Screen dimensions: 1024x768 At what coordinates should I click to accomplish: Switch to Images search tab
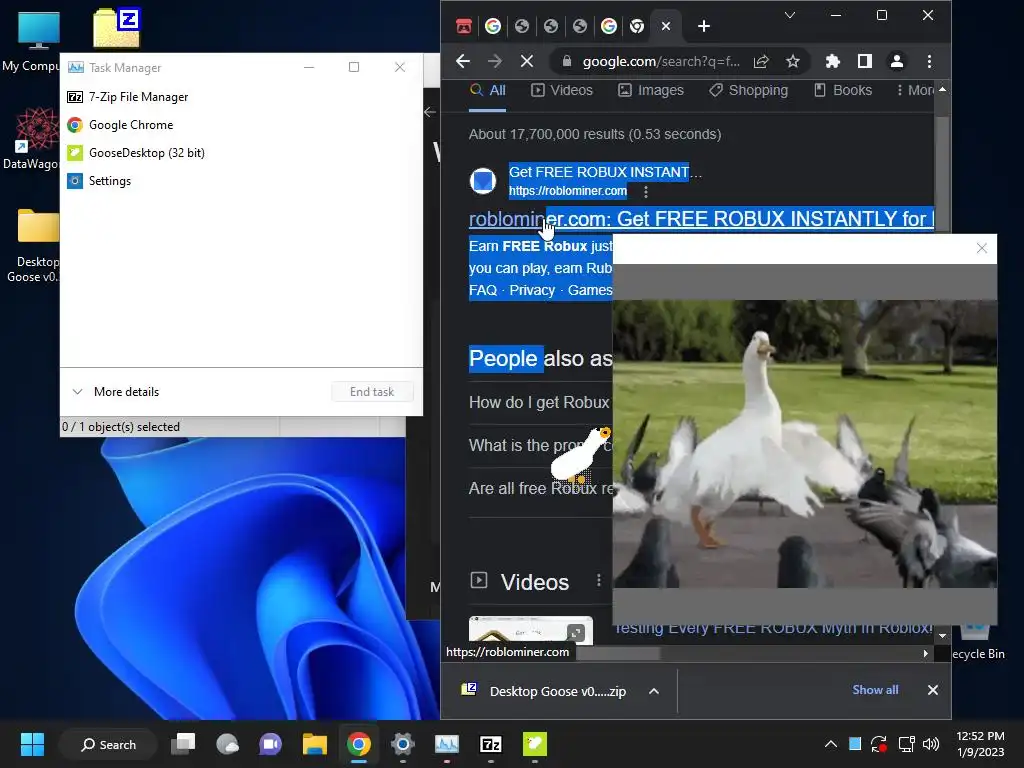651,90
